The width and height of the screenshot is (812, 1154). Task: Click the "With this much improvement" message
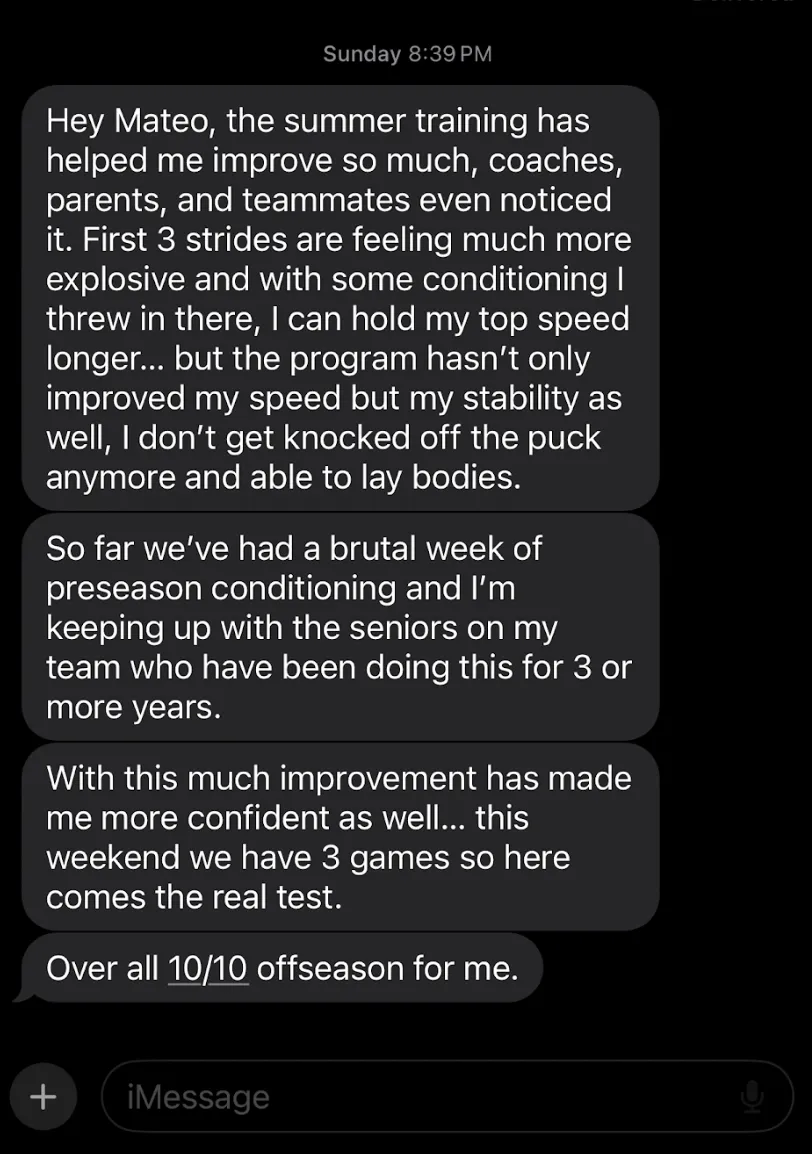click(340, 837)
